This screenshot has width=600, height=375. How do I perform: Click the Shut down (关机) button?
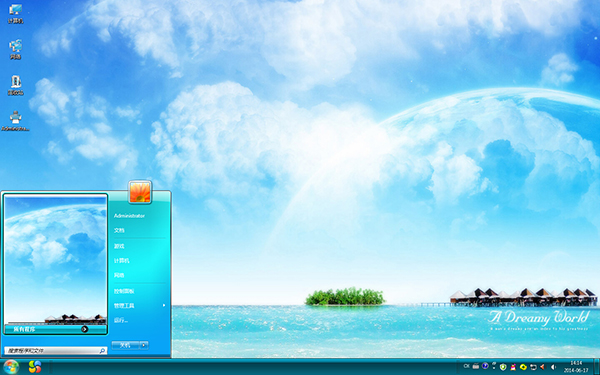tap(125, 345)
